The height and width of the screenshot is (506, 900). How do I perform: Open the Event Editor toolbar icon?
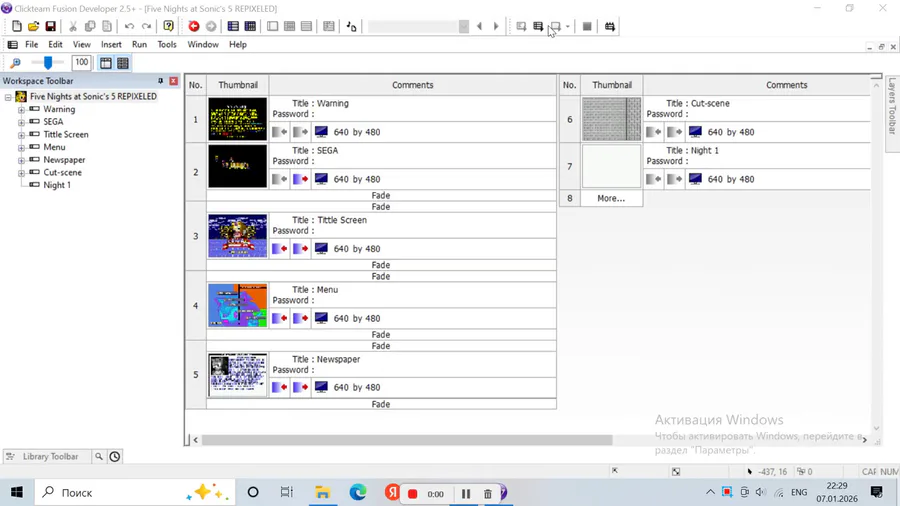tap(290, 26)
